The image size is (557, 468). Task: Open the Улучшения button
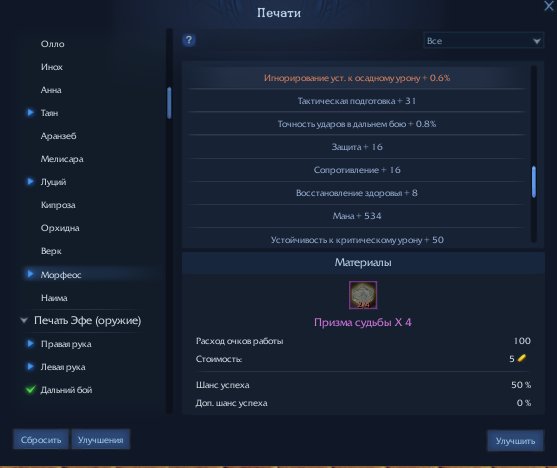tap(101, 440)
